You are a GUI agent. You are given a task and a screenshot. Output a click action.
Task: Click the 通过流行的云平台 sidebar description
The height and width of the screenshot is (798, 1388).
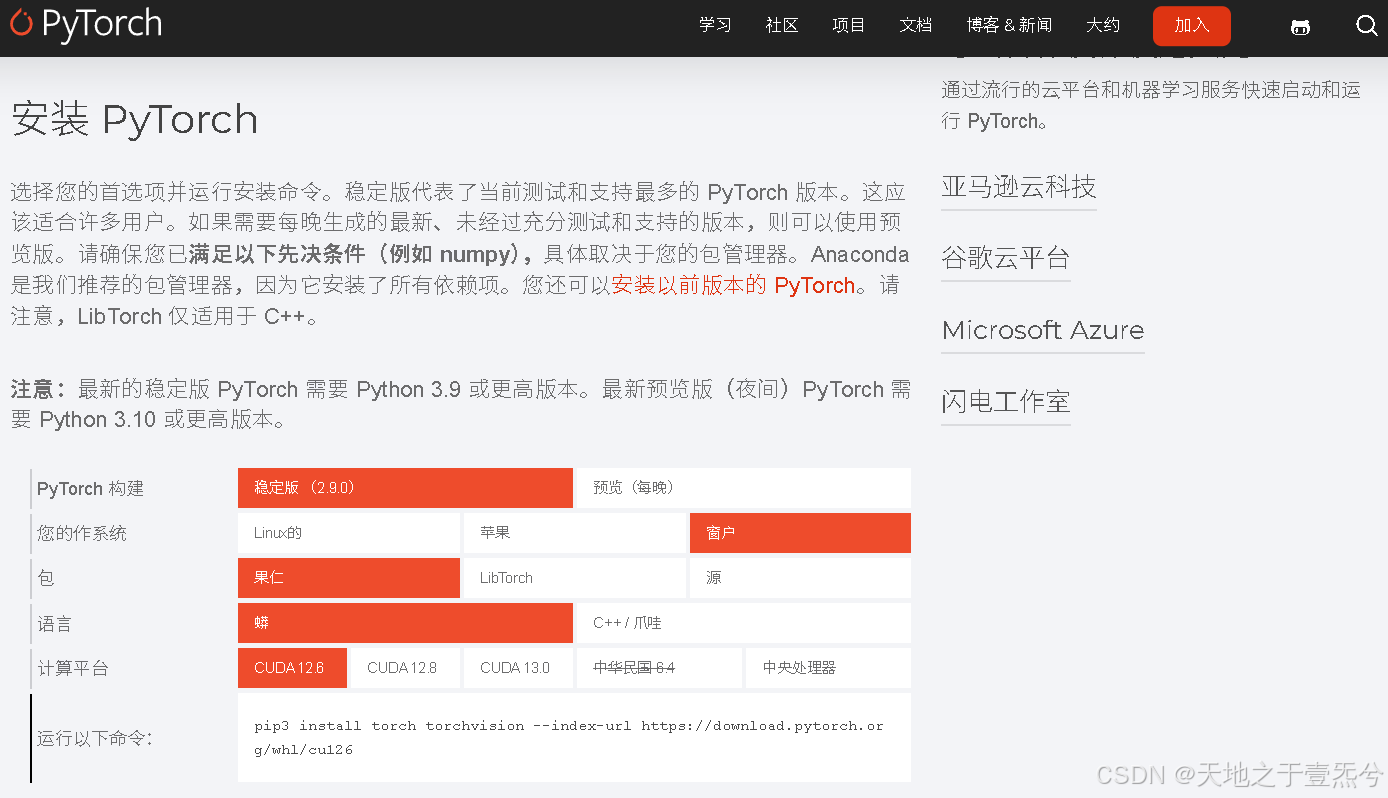point(1151,105)
